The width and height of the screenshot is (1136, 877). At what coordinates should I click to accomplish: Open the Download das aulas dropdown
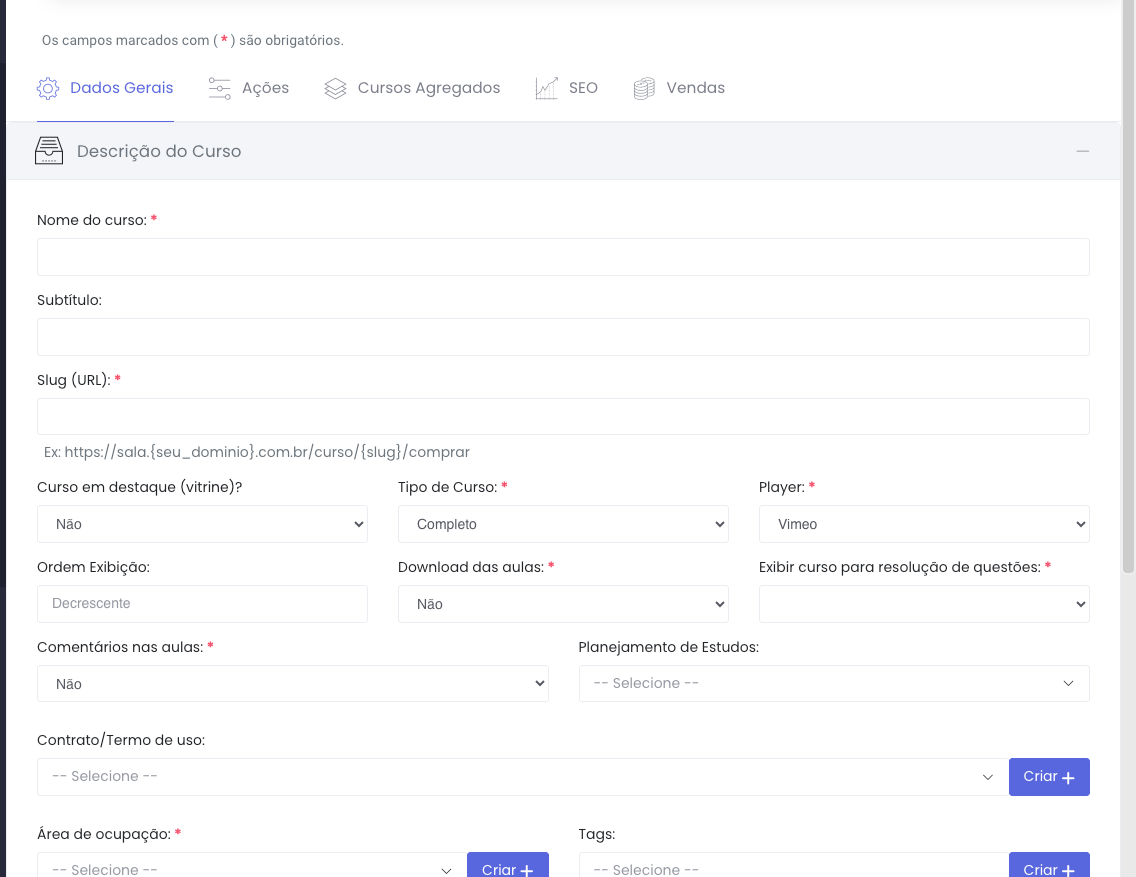pyautogui.click(x=563, y=604)
